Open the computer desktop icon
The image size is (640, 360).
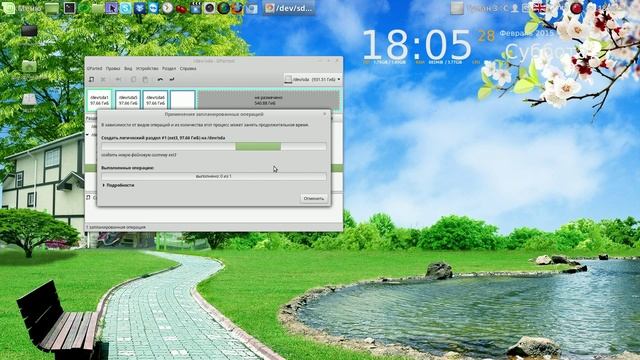(x=29, y=31)
